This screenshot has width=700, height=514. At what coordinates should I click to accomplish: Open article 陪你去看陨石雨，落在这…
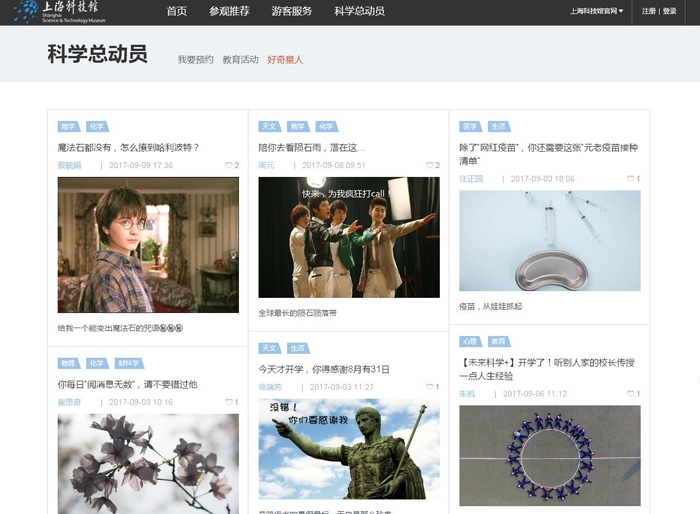click(x=312, y=147)
